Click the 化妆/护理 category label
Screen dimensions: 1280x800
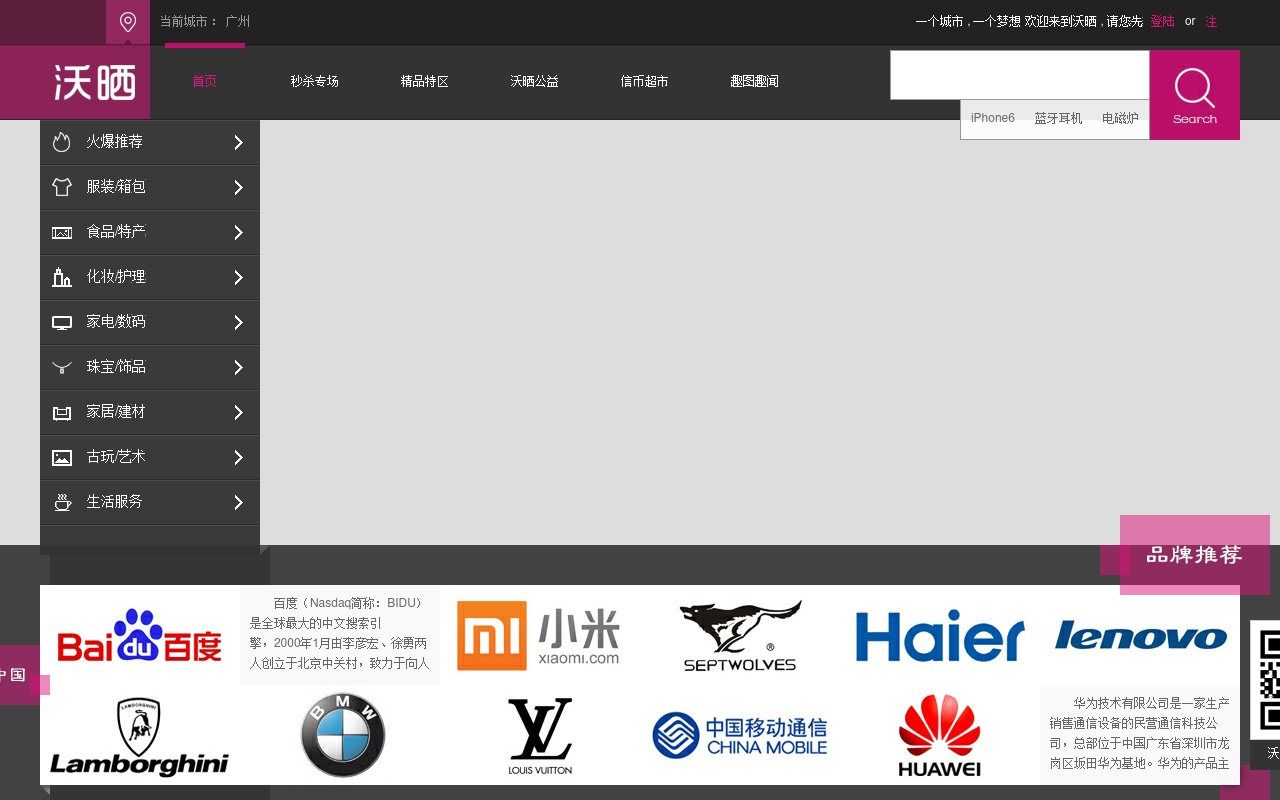pyautogui.click(x=116, y=277)
